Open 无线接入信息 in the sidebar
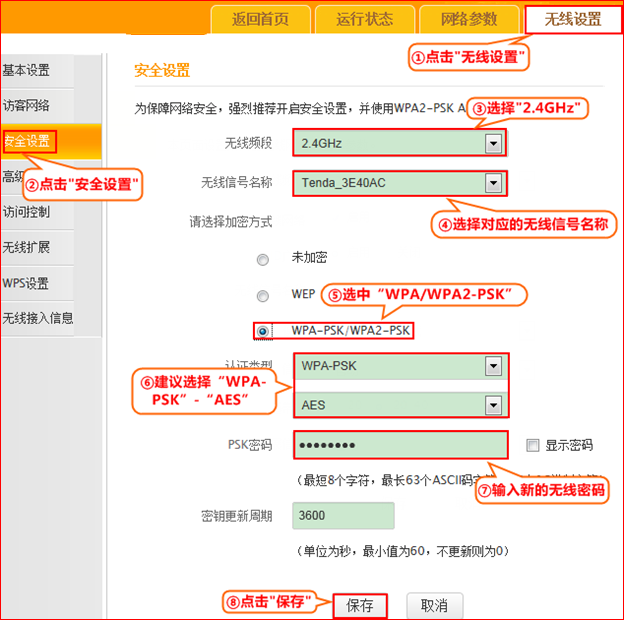Image resolution: width=624 pixels, height=620 pixels. tap(38, 318)
